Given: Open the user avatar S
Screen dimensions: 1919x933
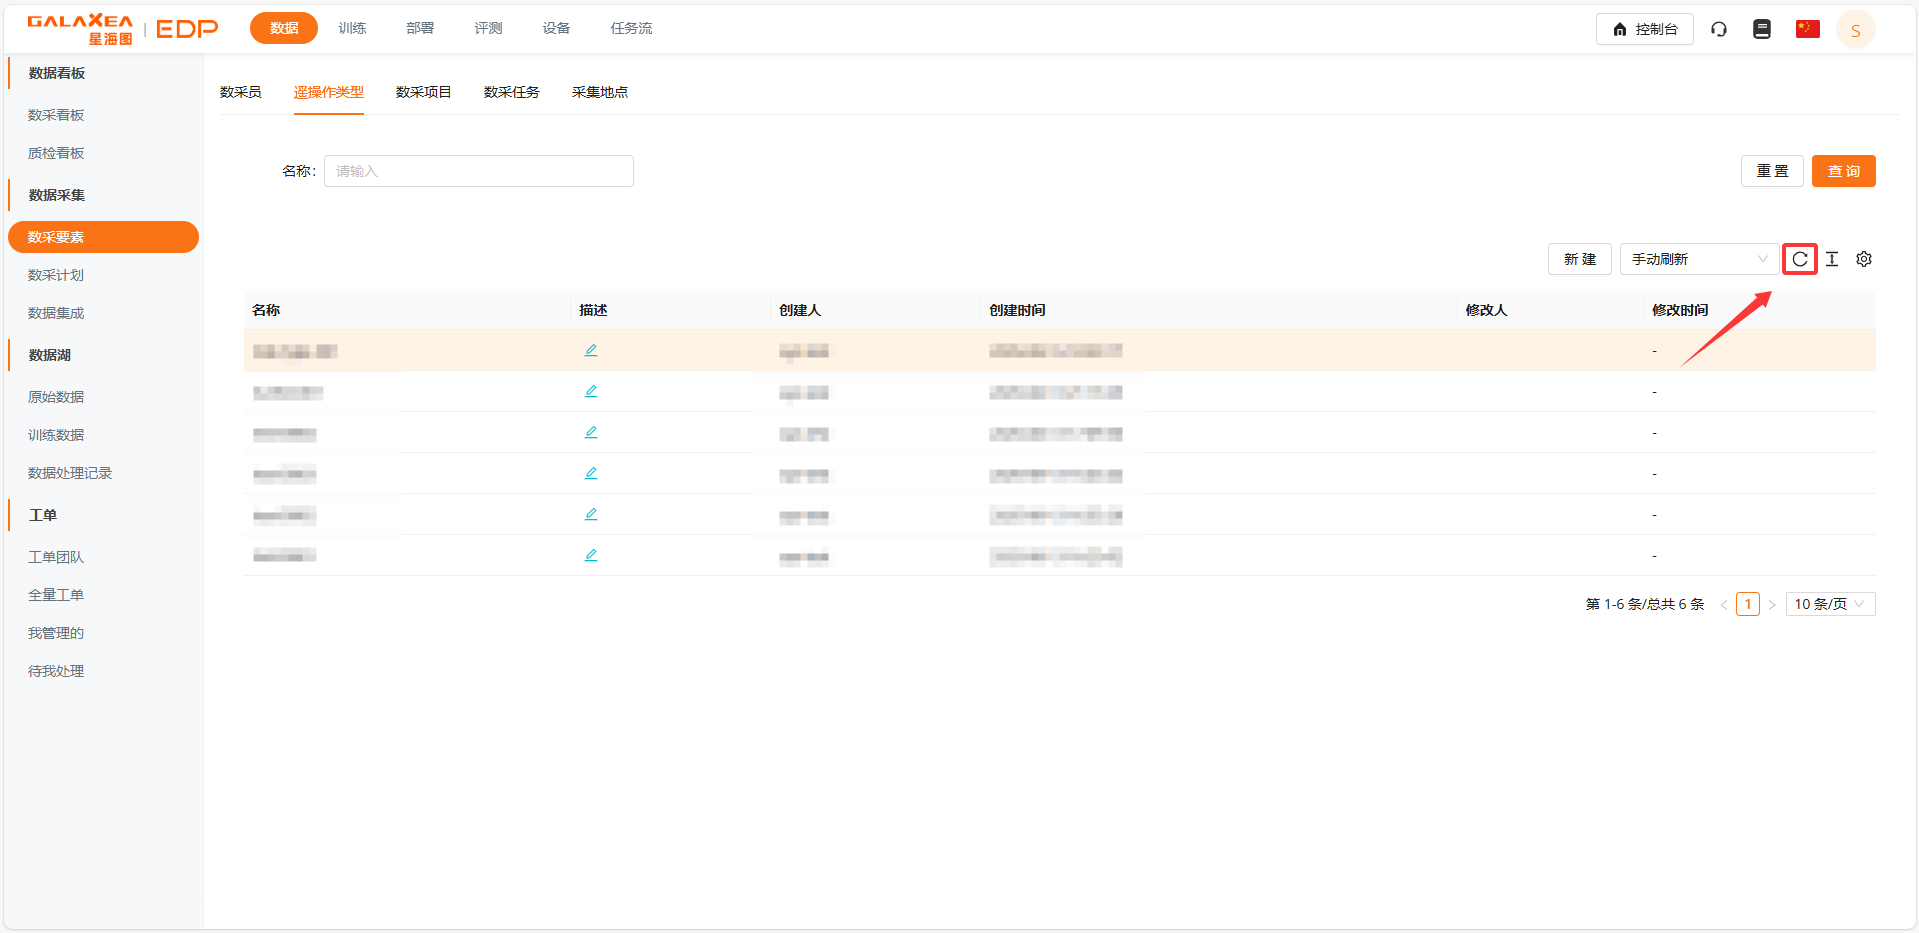Looking at the screenshot, I should [1855, 30].
